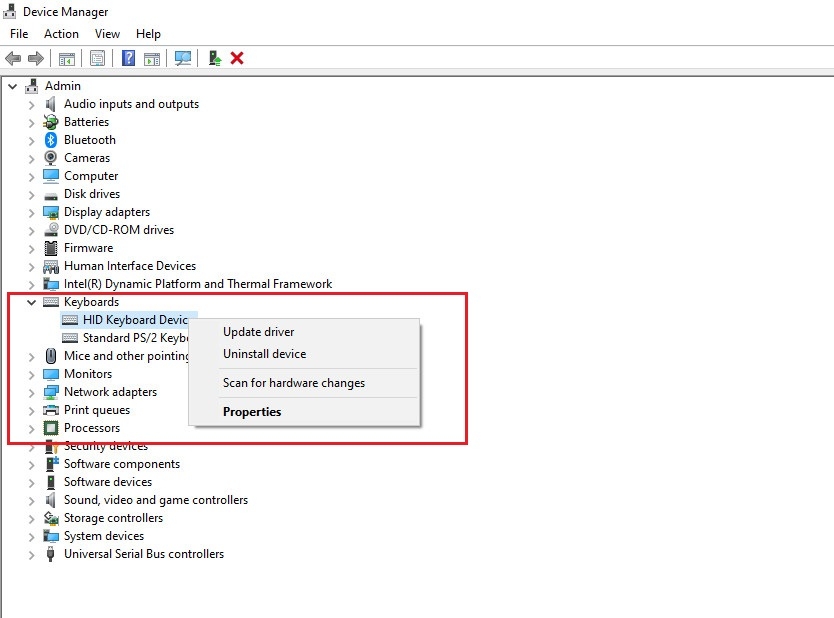
Task: Expand the Software components arrow
Action: 31,465
